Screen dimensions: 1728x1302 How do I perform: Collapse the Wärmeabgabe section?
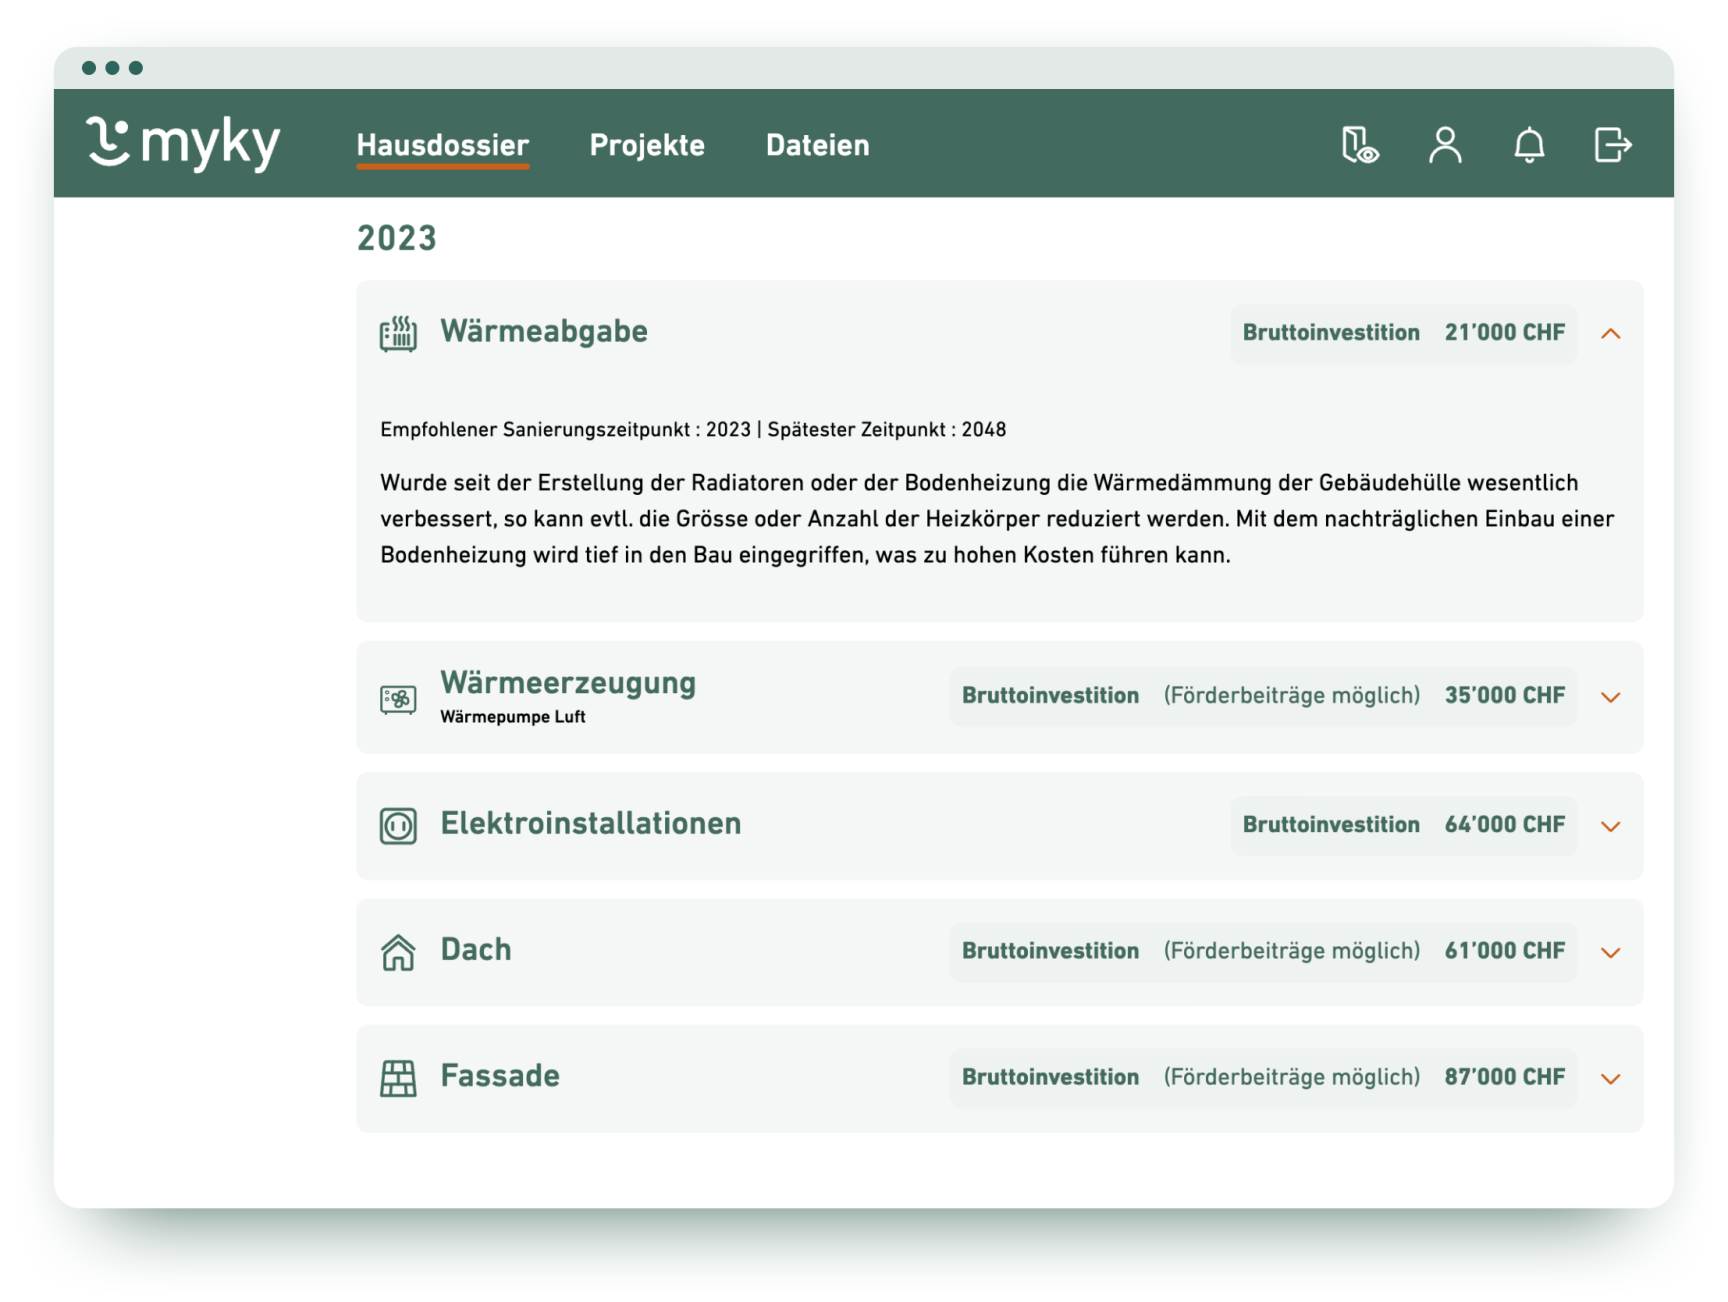pos(1611,333)
